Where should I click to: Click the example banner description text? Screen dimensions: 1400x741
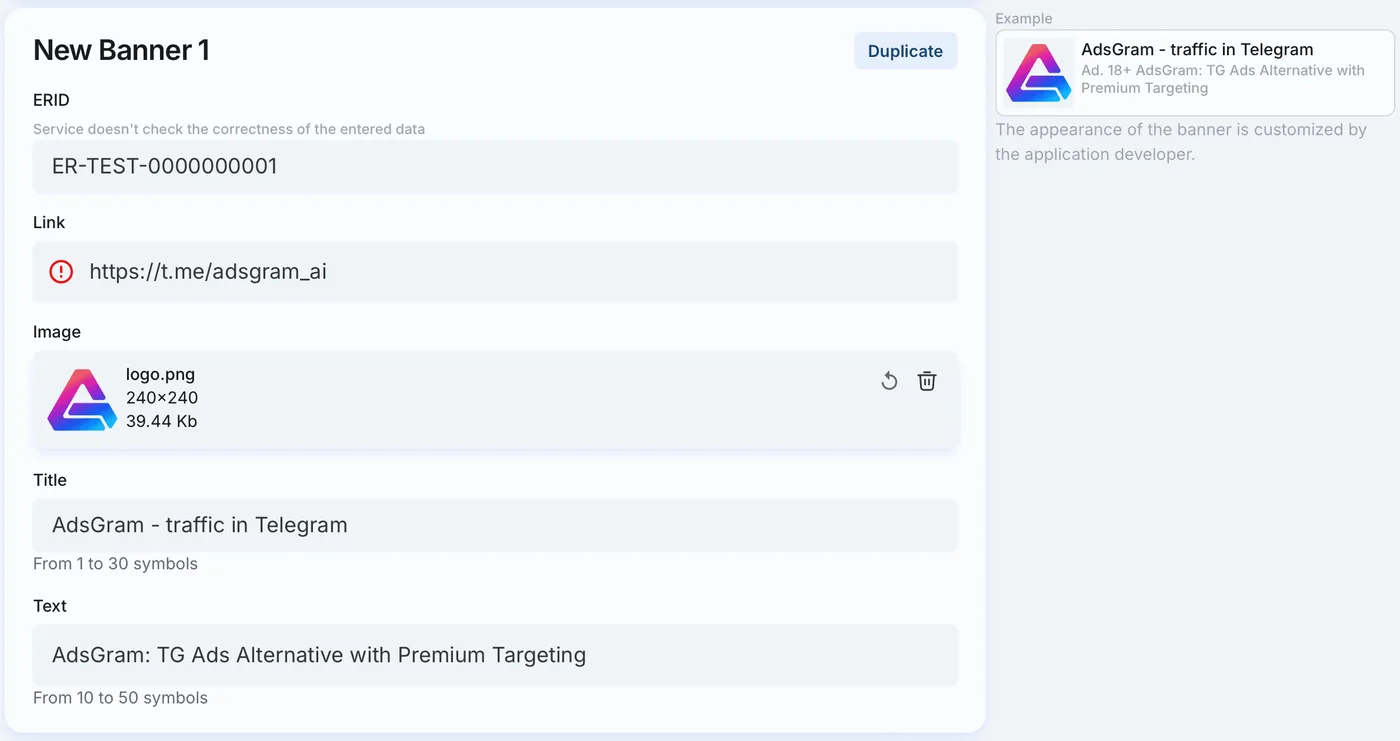1223,79
